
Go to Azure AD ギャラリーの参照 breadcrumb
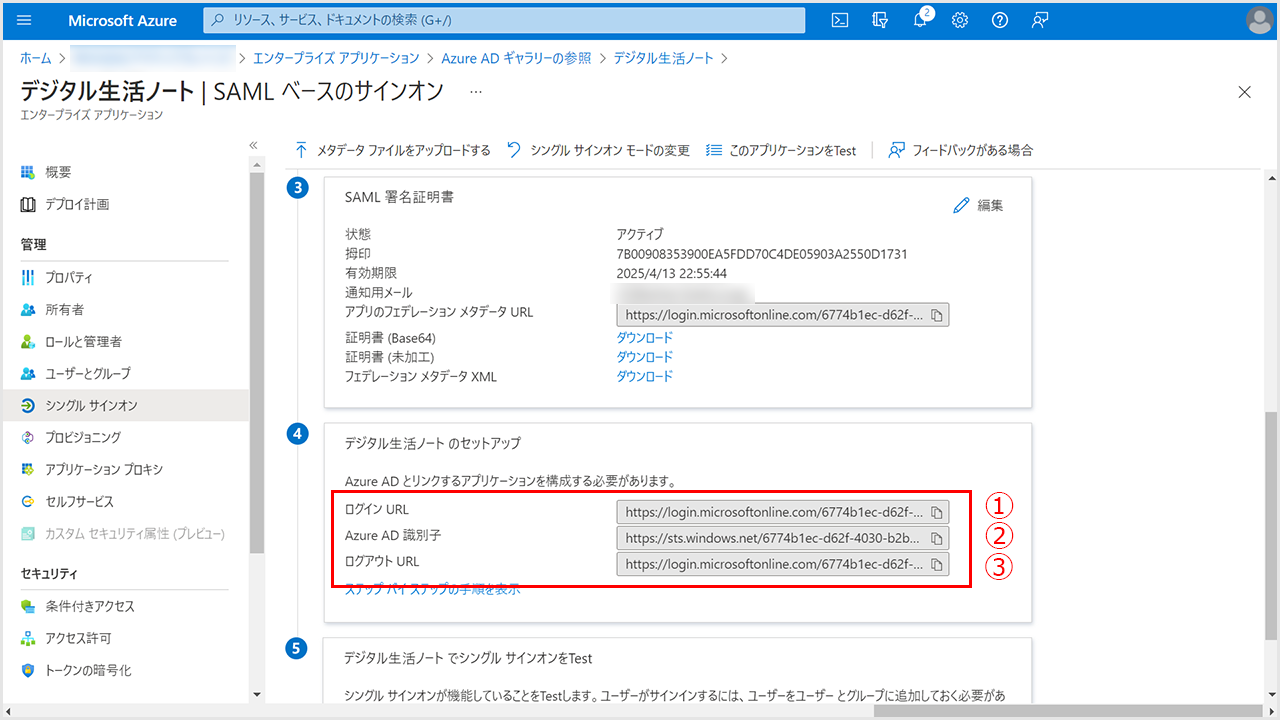coord(516,58)
